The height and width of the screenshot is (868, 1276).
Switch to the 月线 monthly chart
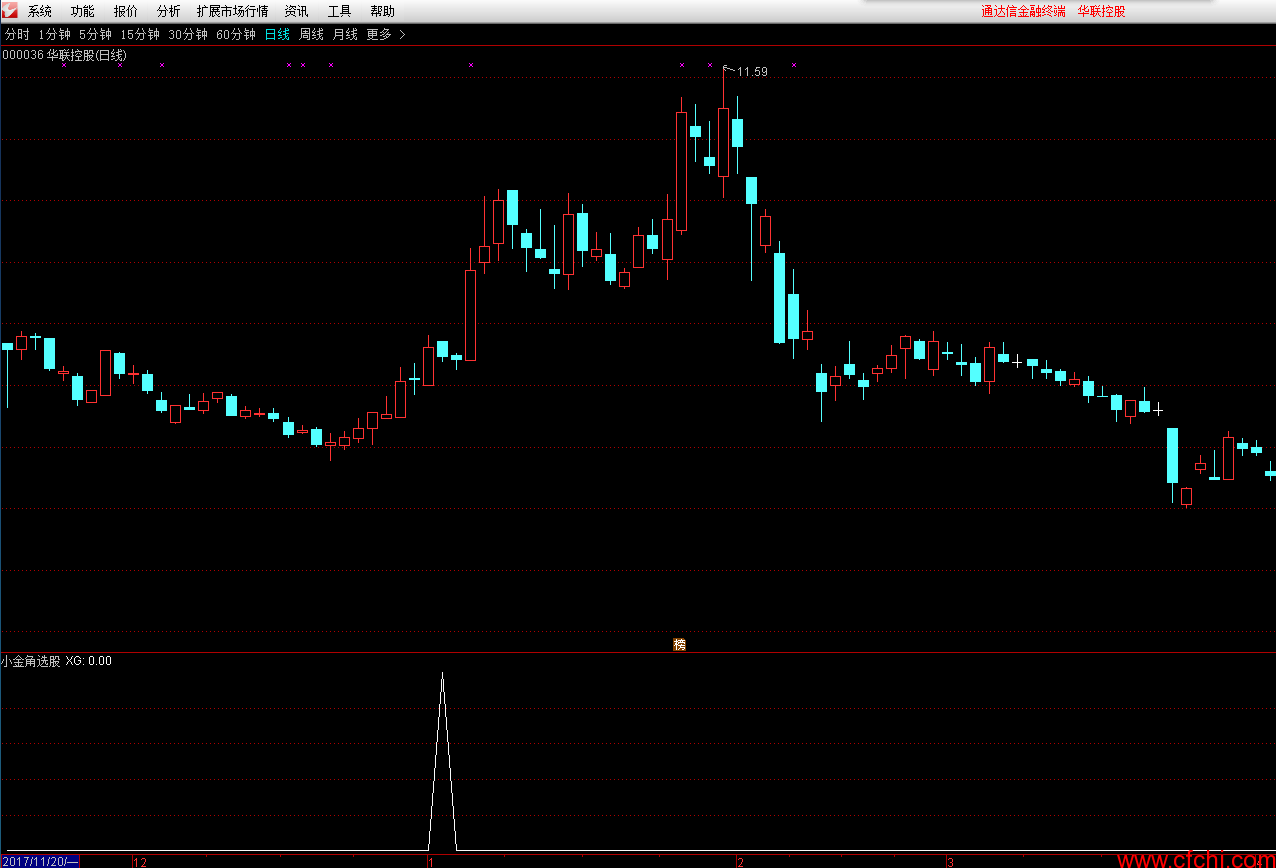[x=345, y=34]
